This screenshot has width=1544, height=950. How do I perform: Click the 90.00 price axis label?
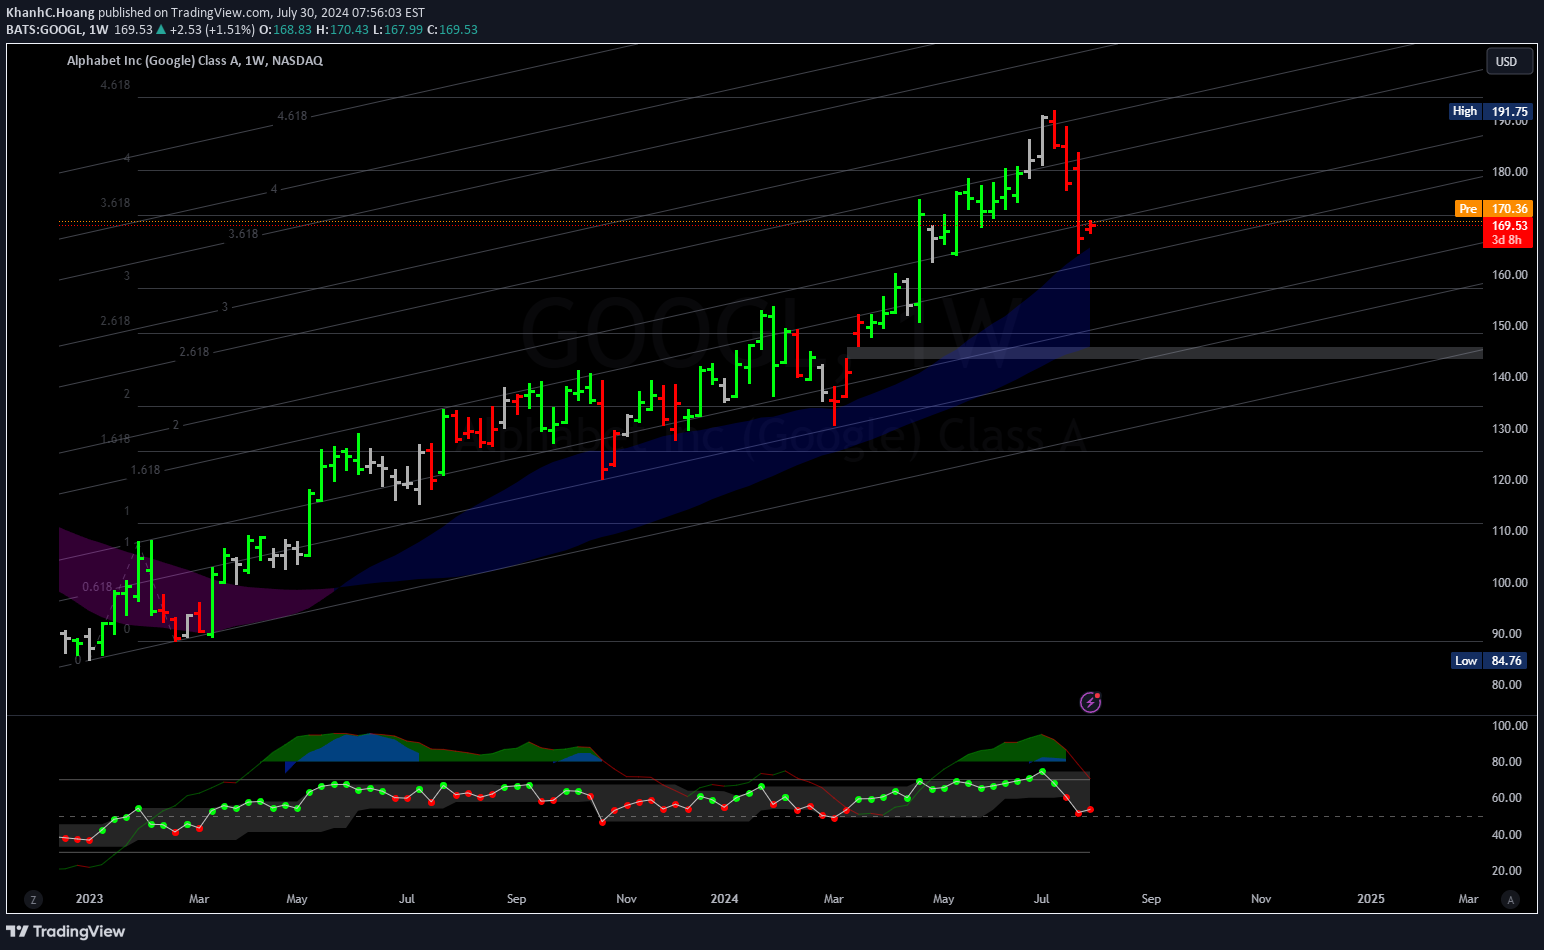click(1507, 633)
